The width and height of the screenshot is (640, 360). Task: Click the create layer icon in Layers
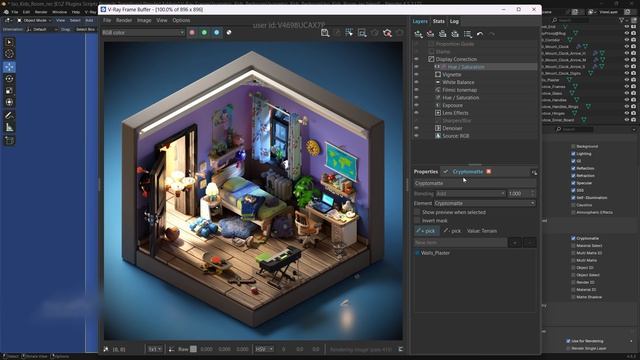click(x=418, y=34)
